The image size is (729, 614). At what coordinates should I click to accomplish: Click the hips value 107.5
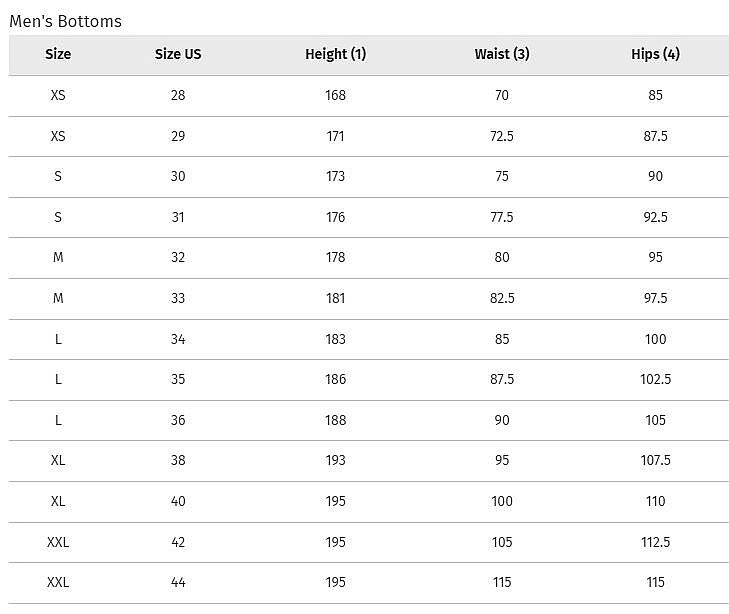pyautogui.click(x=655, y=460)
